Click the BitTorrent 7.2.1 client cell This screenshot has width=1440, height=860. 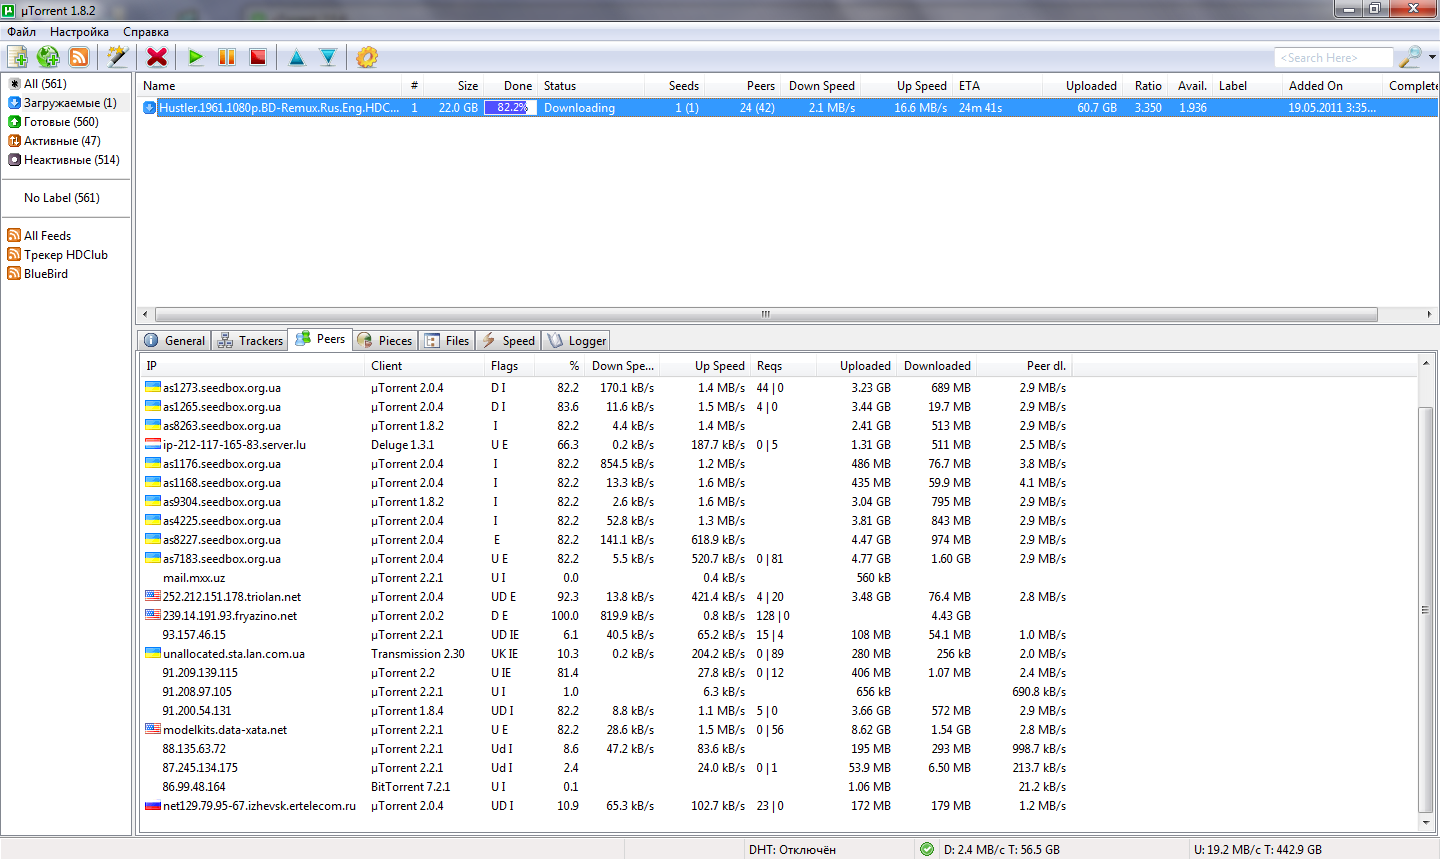(x=411, y=787)
